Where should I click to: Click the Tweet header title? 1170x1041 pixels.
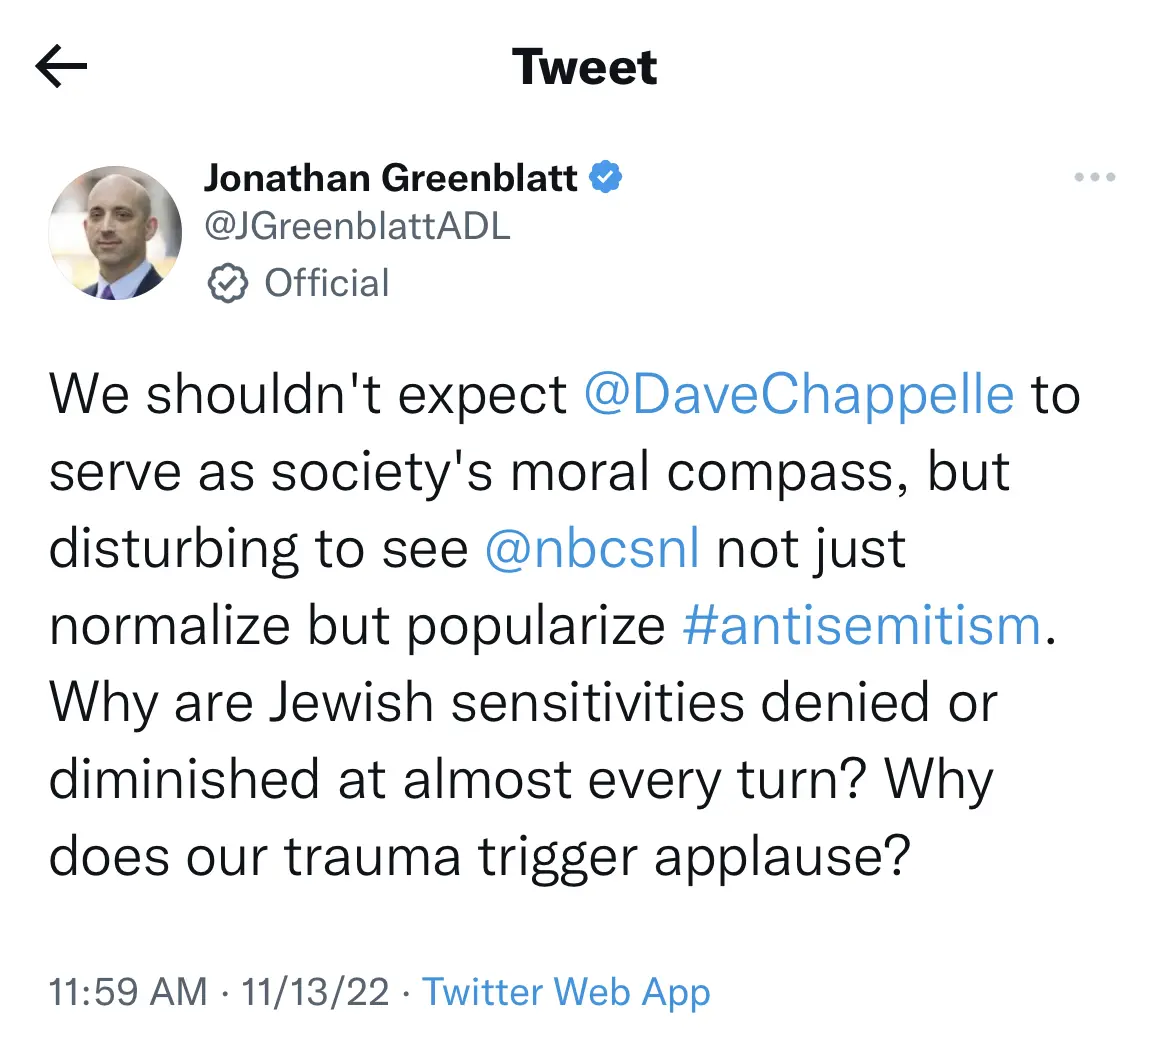tap(584, 67)
